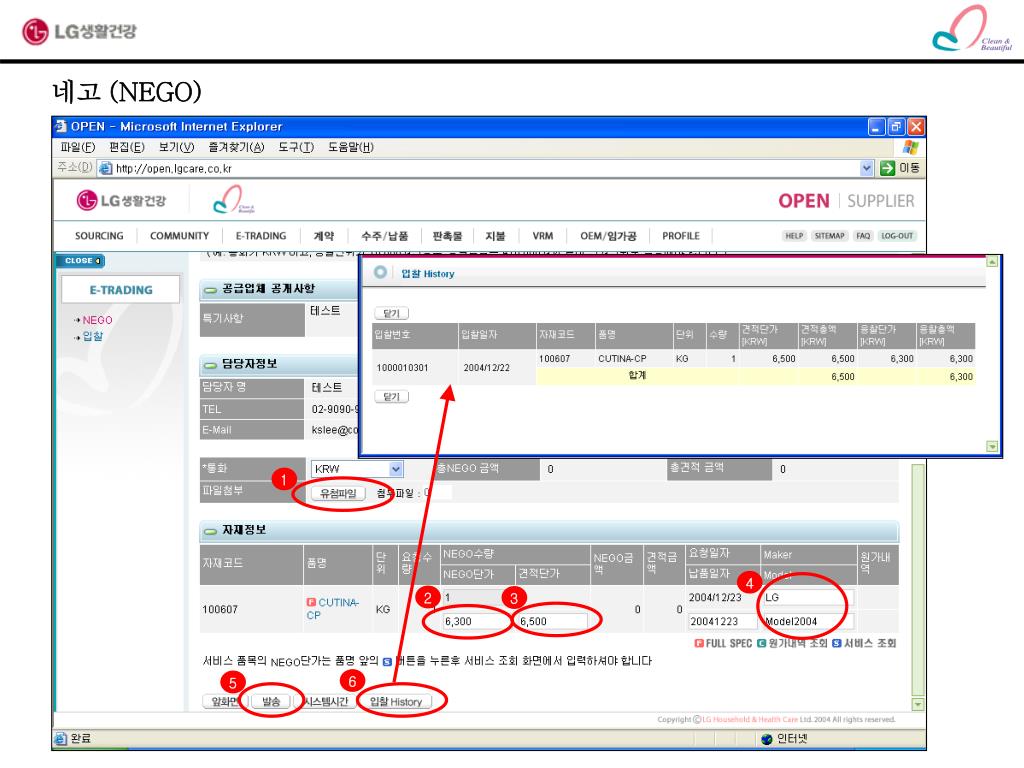Image resolution: width=1024 pixels, height=768 pixels.
Task: Click the SITEMAP button
Action: click(x=829, y=236)
